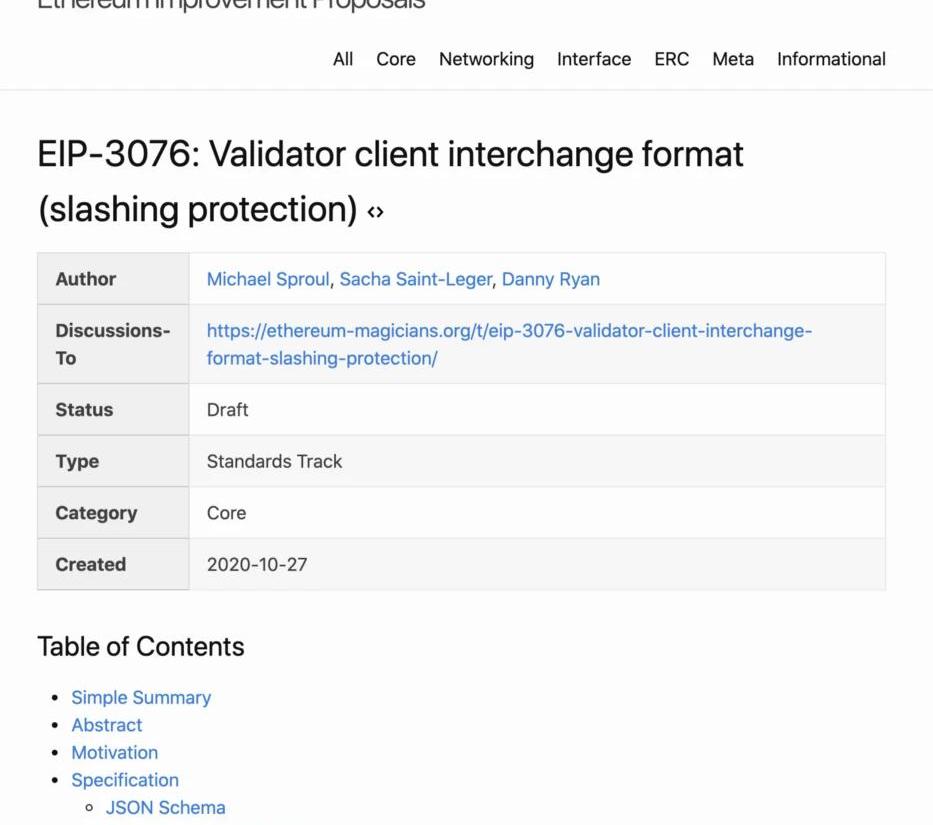Open the Networking nav item
Screen dimensions: 933x825
[x=486, y=59]
